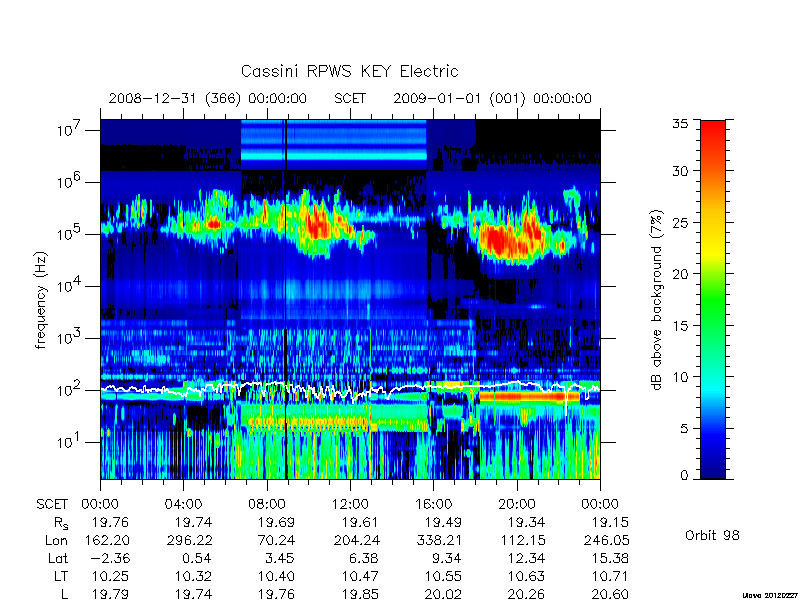Screen dimensions: 800x600
Task: Click the "SCET" row header below the plot
Action: (52, 505)
